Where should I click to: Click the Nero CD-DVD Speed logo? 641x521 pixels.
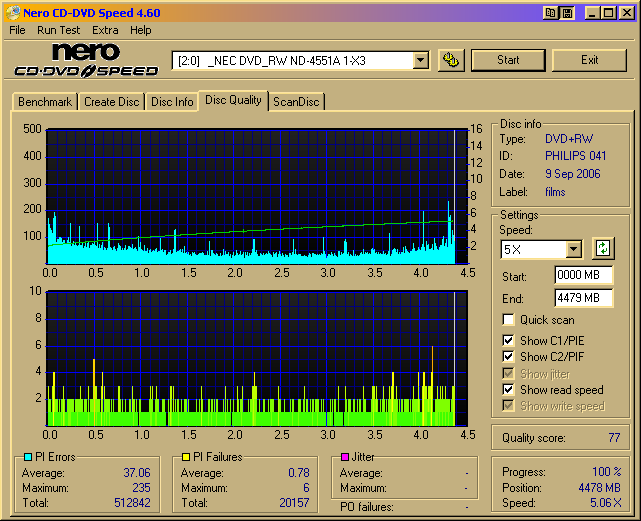(86, 60)
